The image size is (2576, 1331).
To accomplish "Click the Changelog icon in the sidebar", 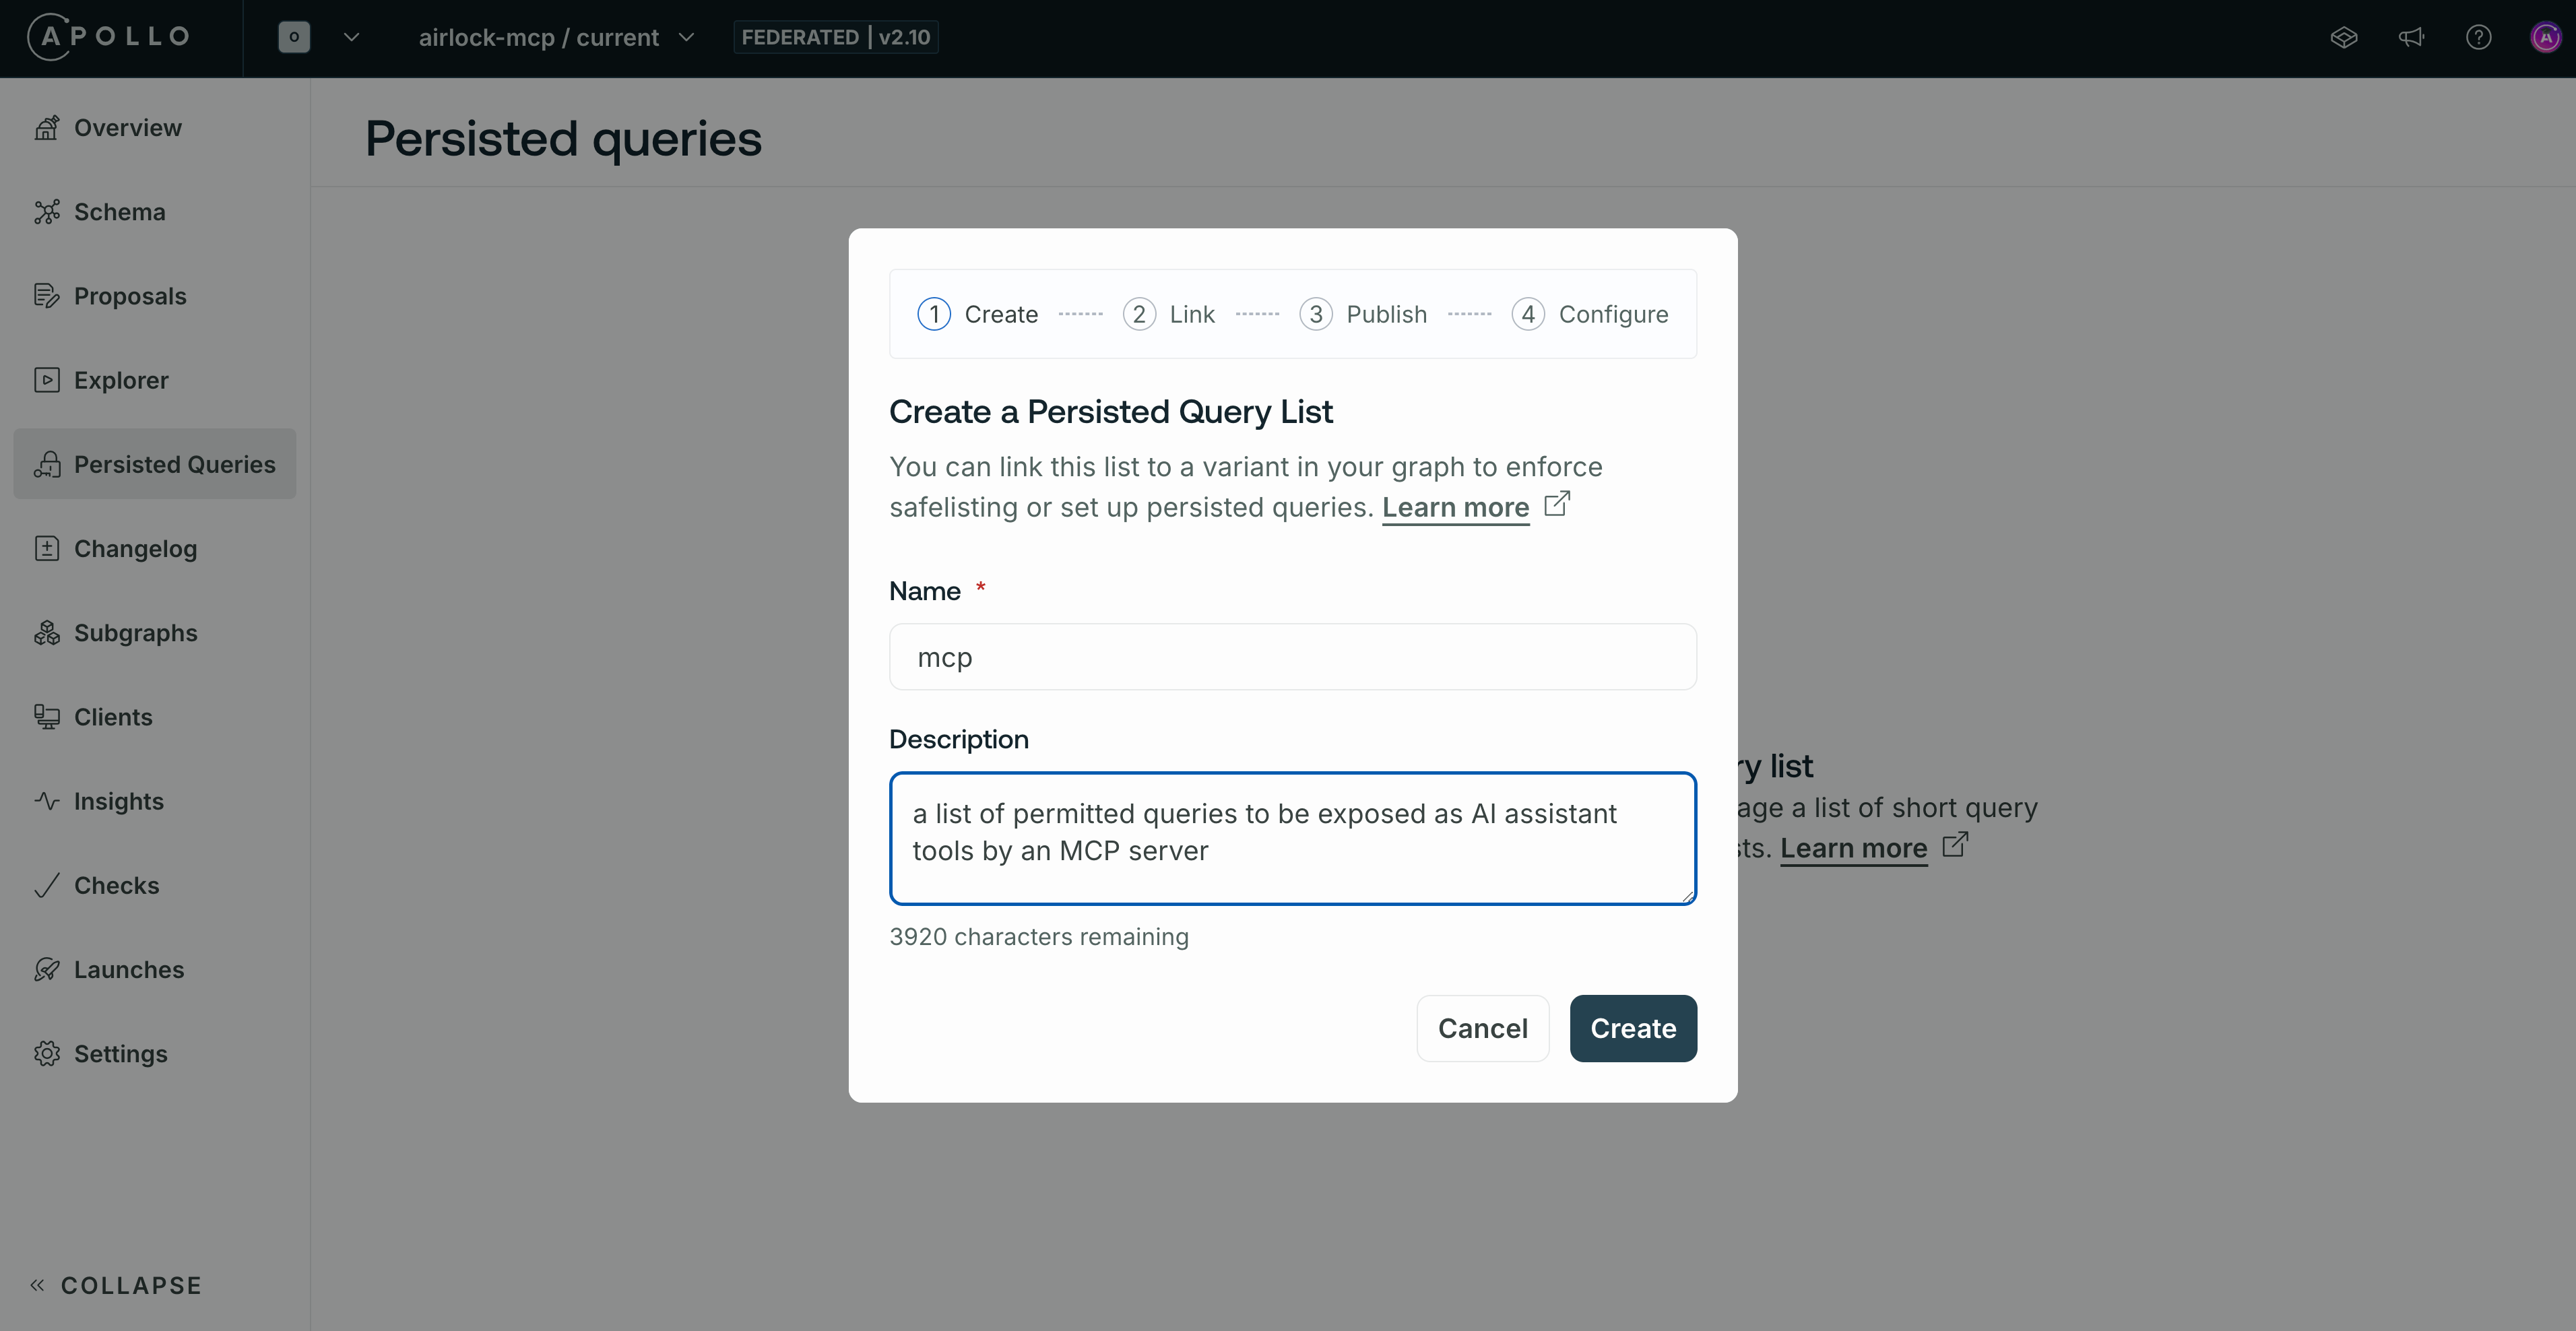I will pyautogui.click(x=47, y=548).
